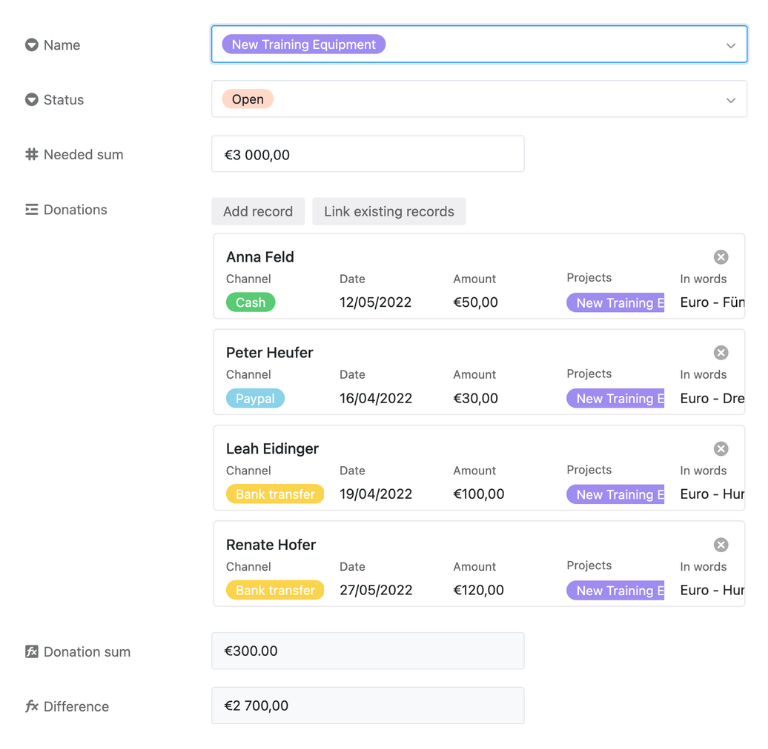Viewport: 768px width, 749px height.
Task: Click the fx icon beside Difference
Action: (x=32, y=706)
